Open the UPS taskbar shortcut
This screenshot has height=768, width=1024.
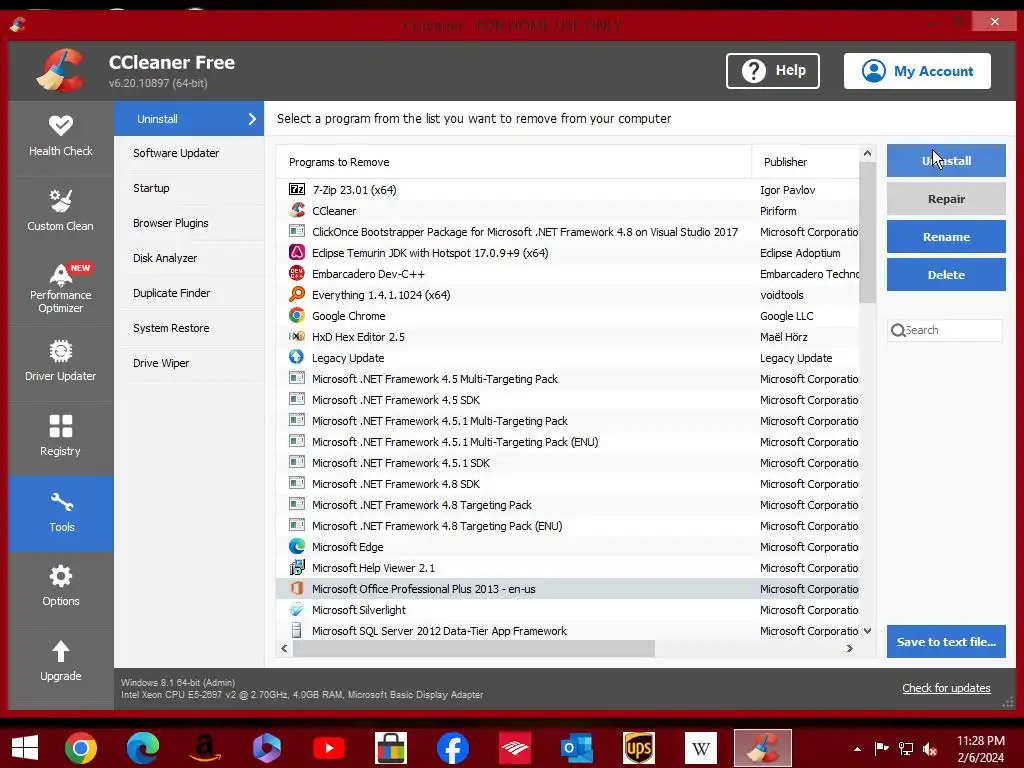tap(639, 748)
